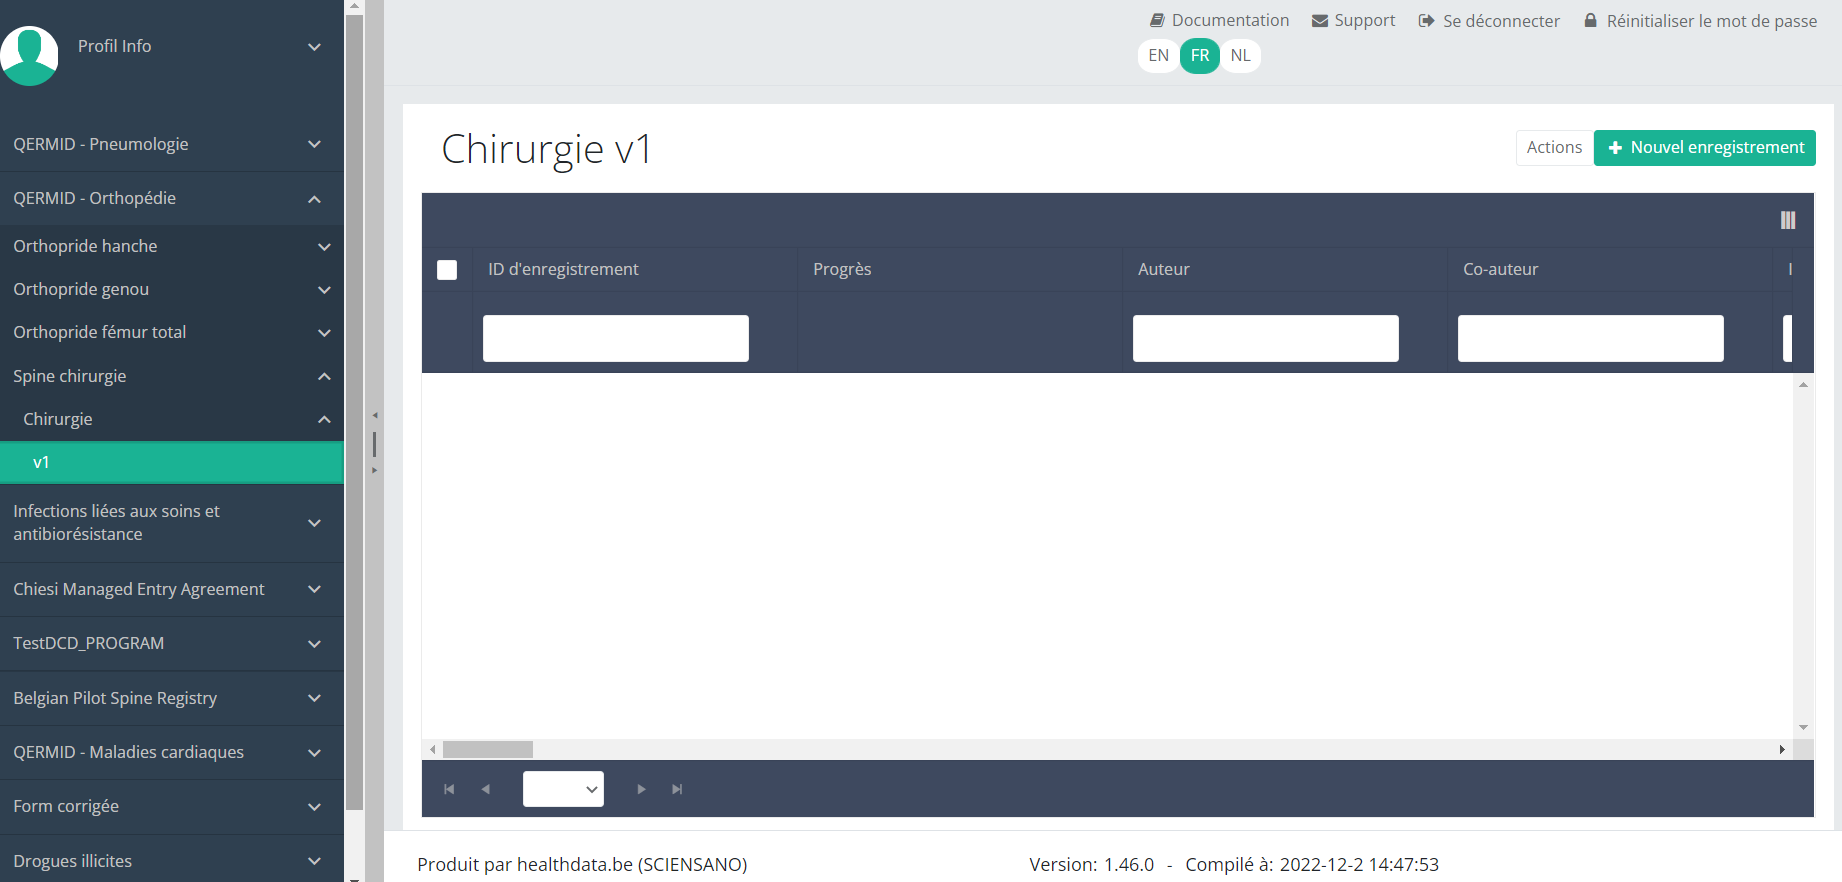Expand Orthopride hanche submenu
The width and height of the screenshot is (1842, 882).
click(x=170, y=246)
